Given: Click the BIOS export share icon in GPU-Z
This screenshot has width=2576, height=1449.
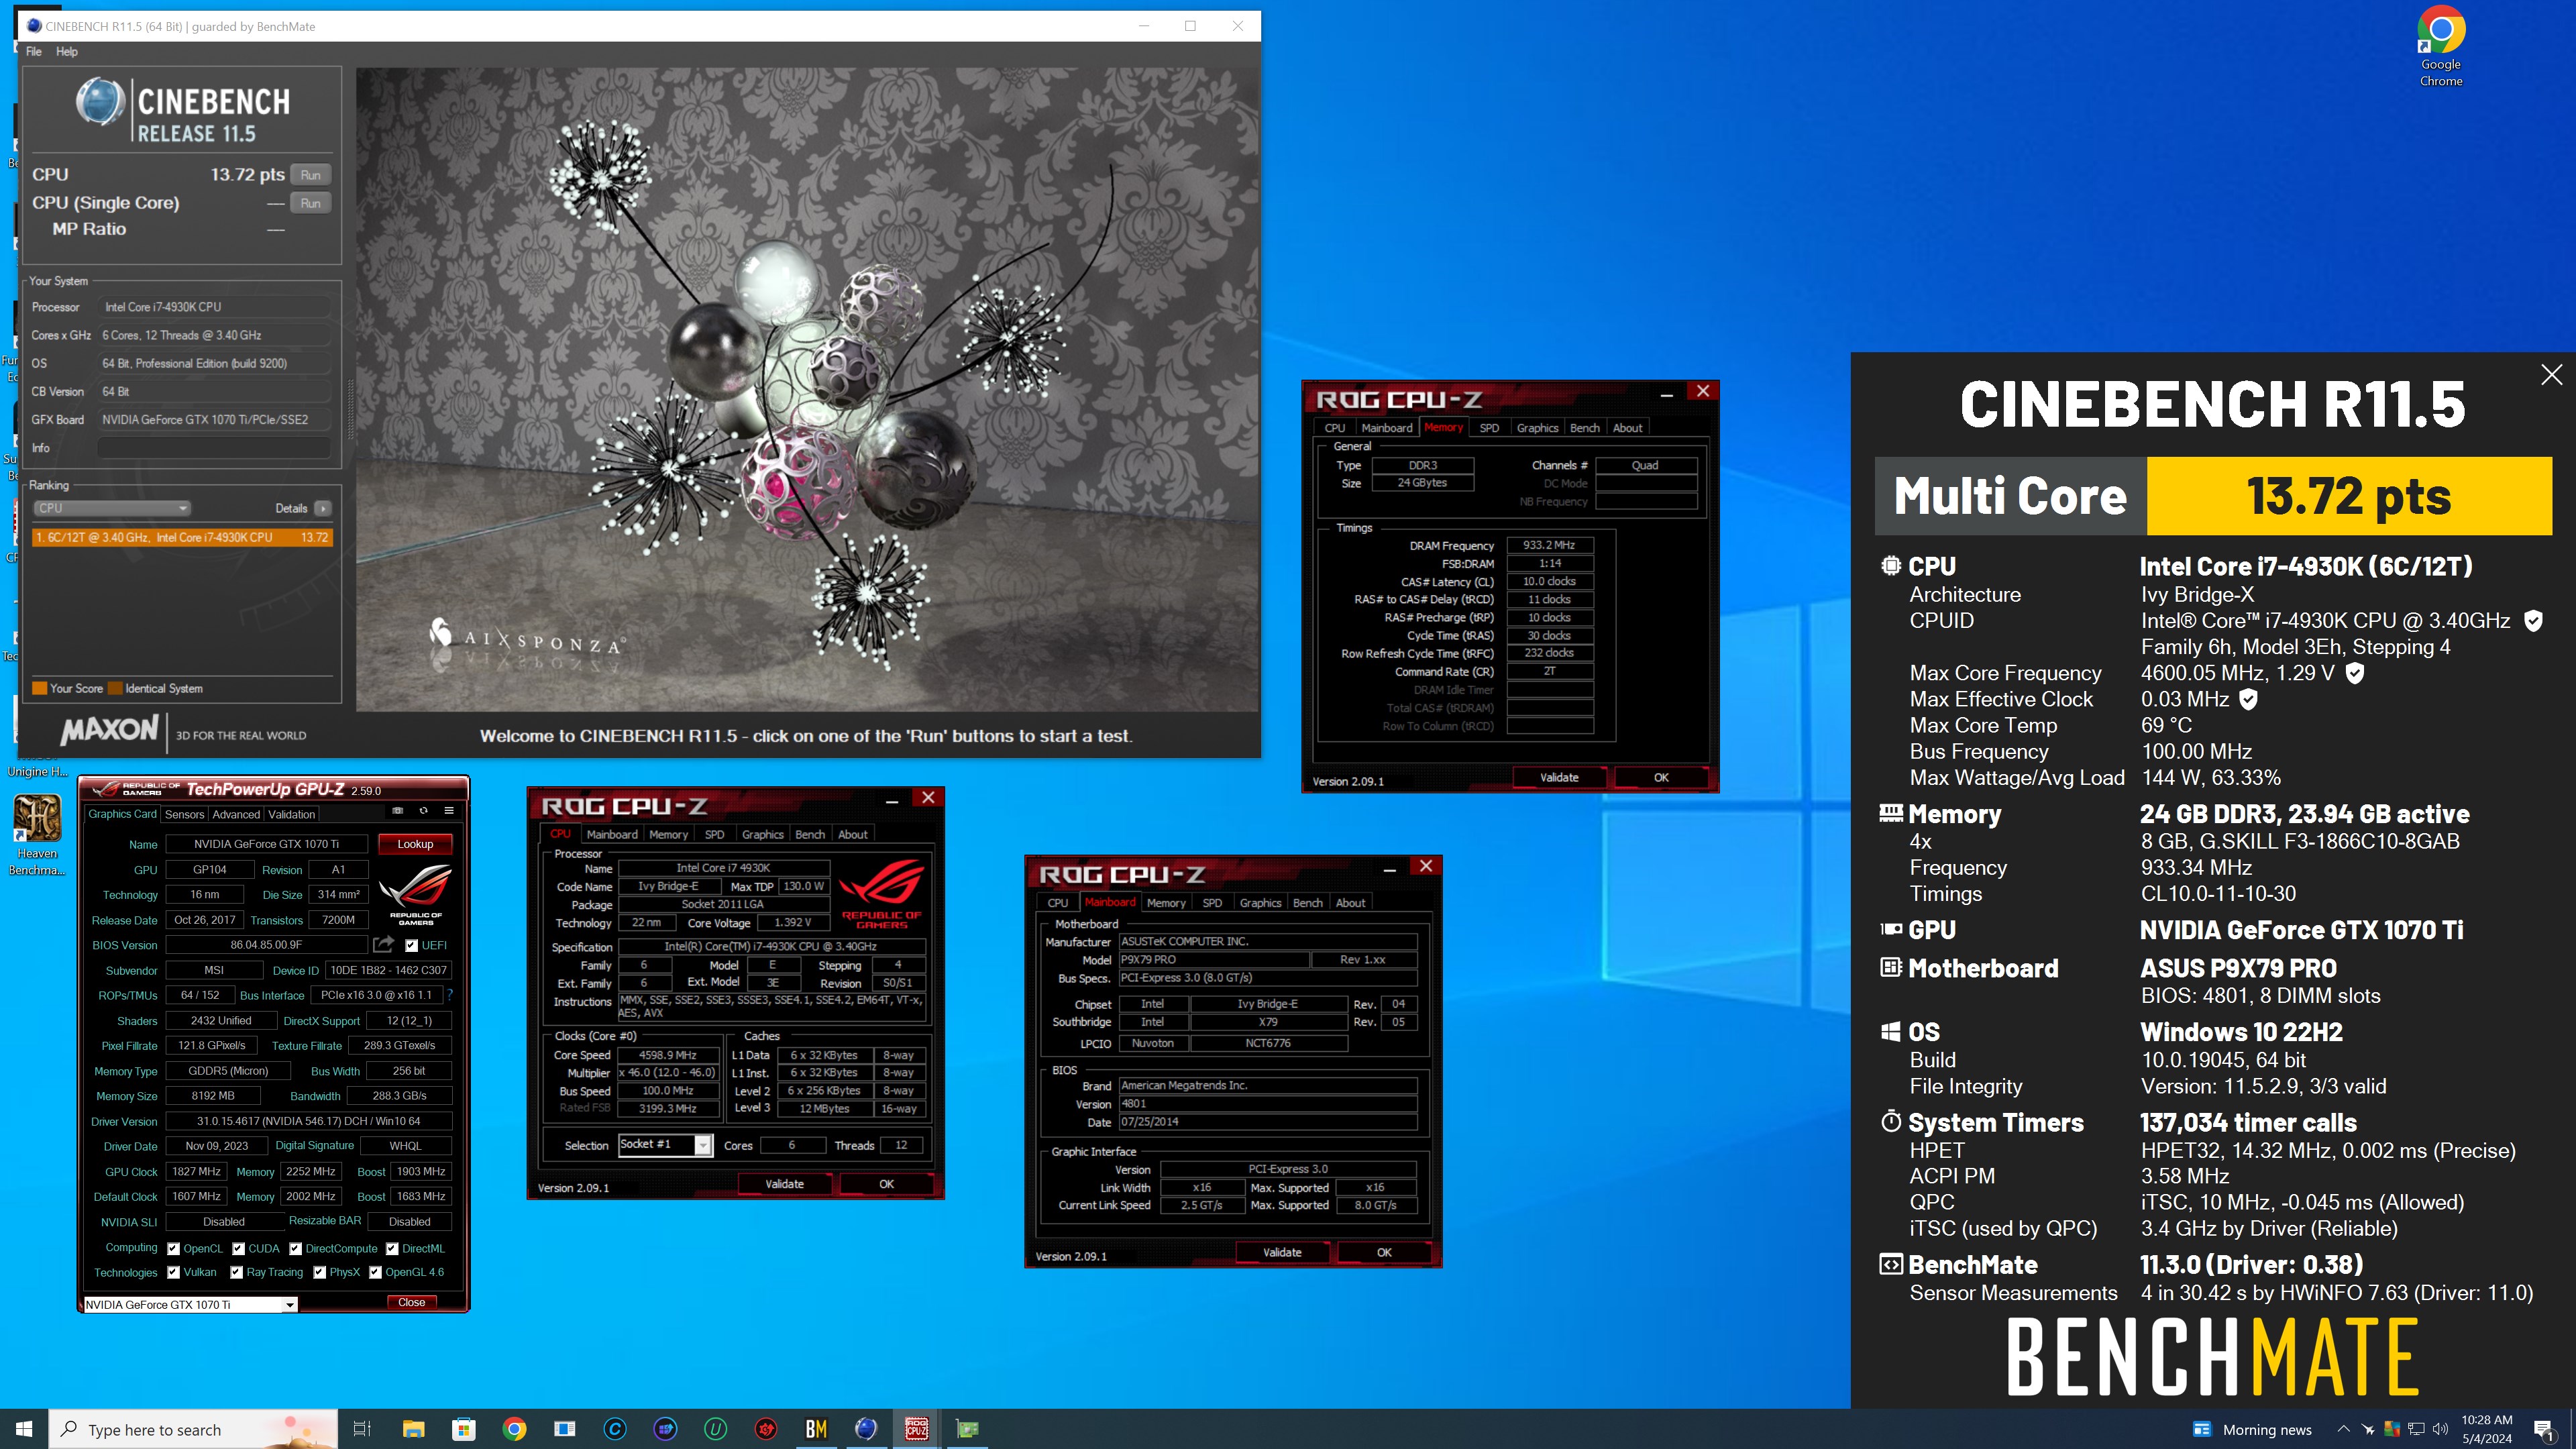Looking at the screenshot, I should pos(383,944).
